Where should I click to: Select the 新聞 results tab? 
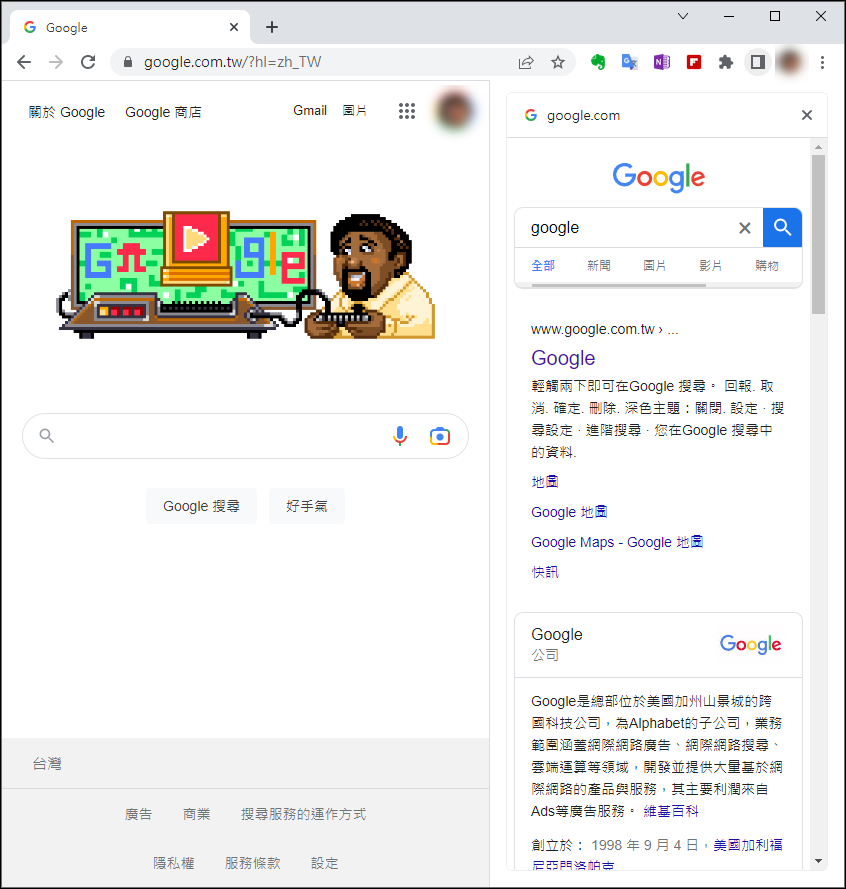click(x=599, y=265)
